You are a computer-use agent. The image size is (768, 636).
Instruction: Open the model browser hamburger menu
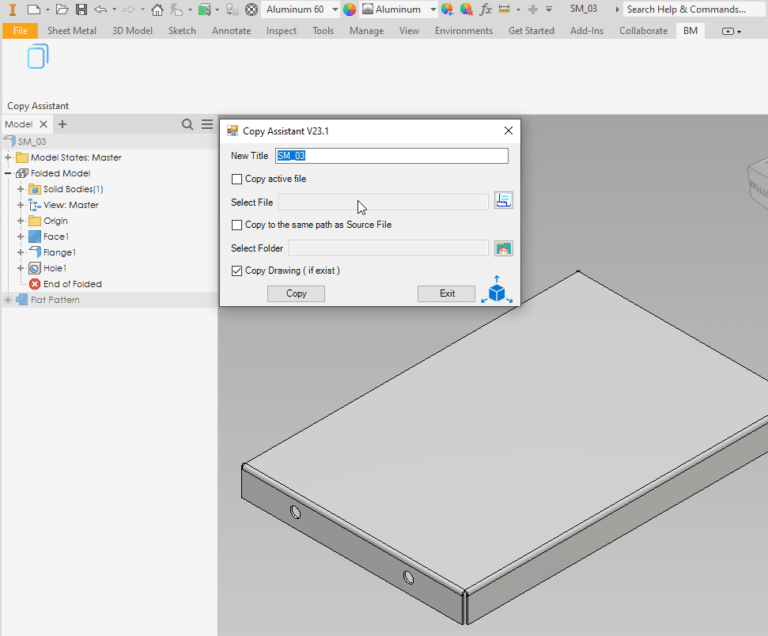coord(207,124)
